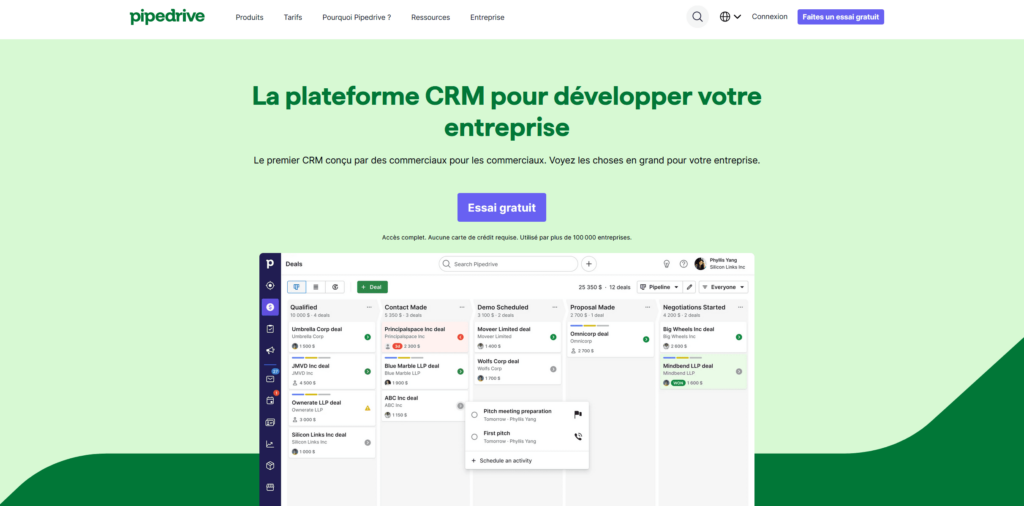The width and height of the screenshot is (1024, 506).
Task: Click the WON badge on Mindbend LLP deal
Action: point(678,383)
